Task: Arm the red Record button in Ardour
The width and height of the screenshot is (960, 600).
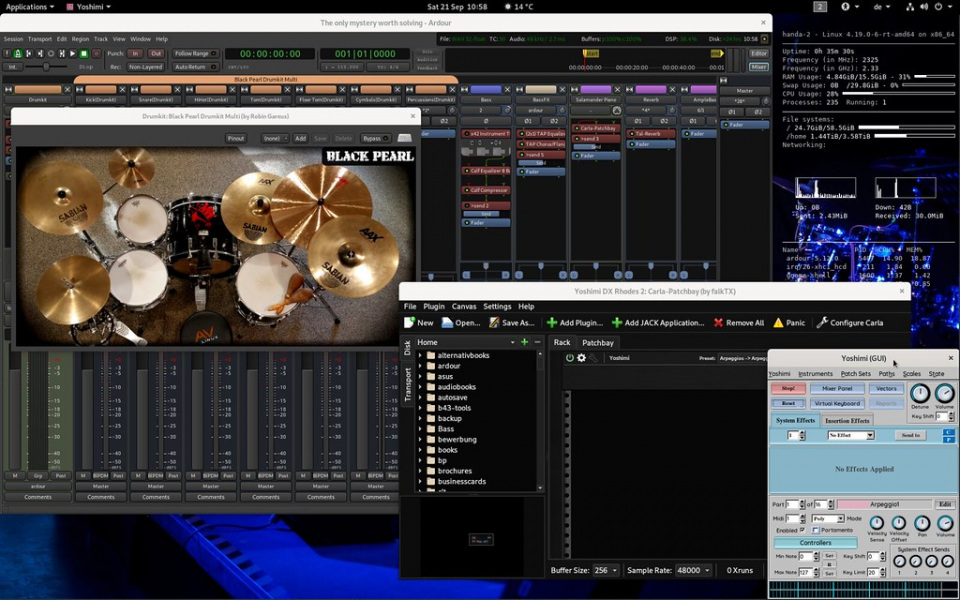Action: (96, 53)
